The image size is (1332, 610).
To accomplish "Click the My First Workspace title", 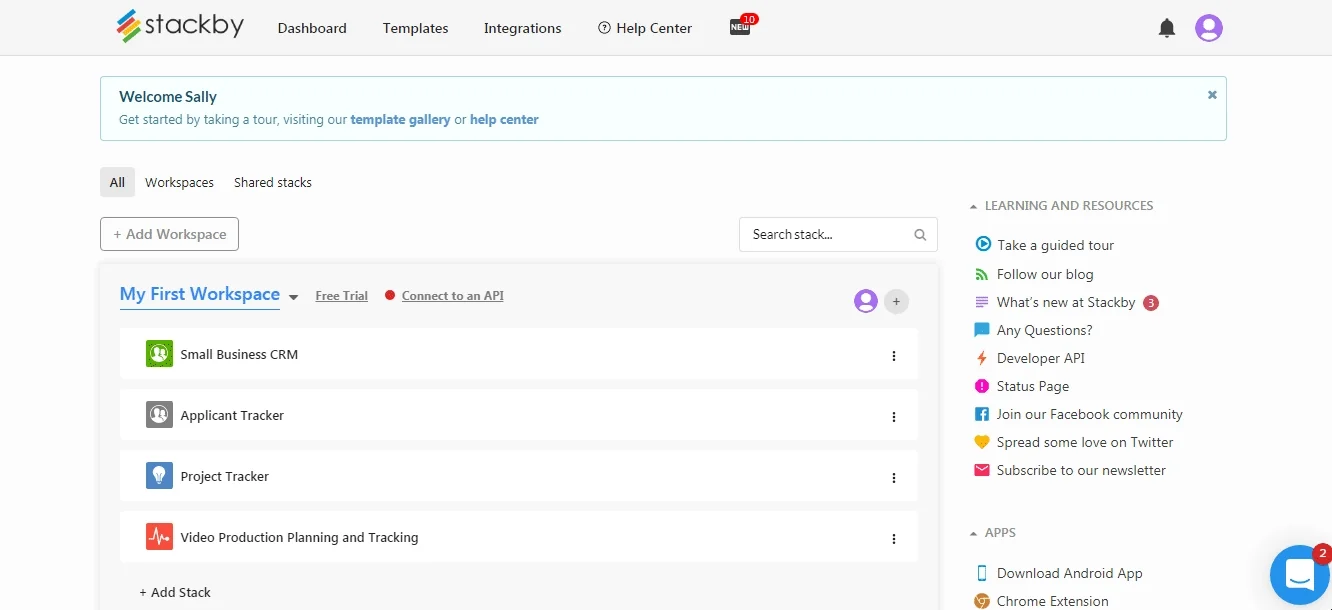I will (200, 294).
